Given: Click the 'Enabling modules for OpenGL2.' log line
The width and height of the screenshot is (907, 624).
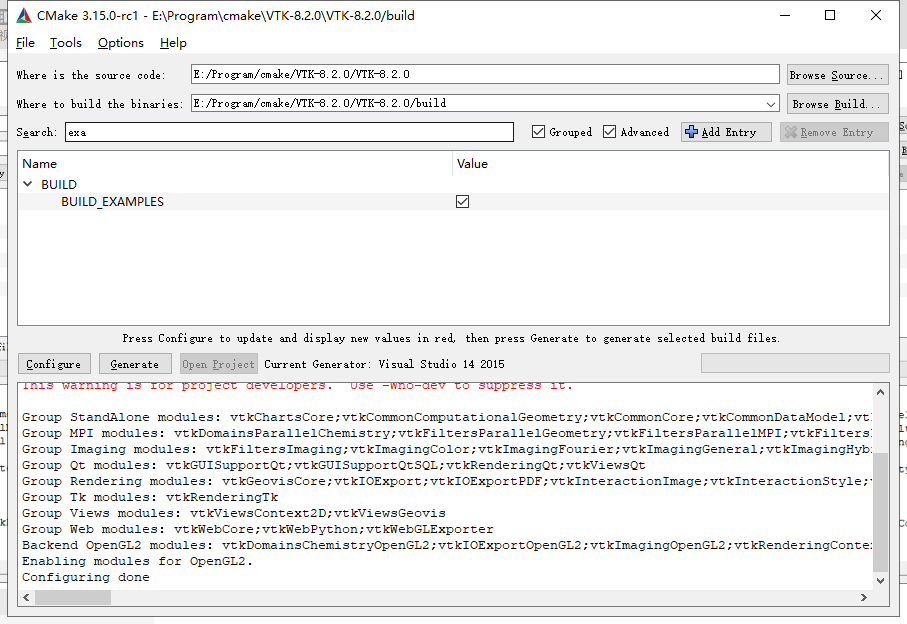Looking at the screenshot, I should [138, 561].
